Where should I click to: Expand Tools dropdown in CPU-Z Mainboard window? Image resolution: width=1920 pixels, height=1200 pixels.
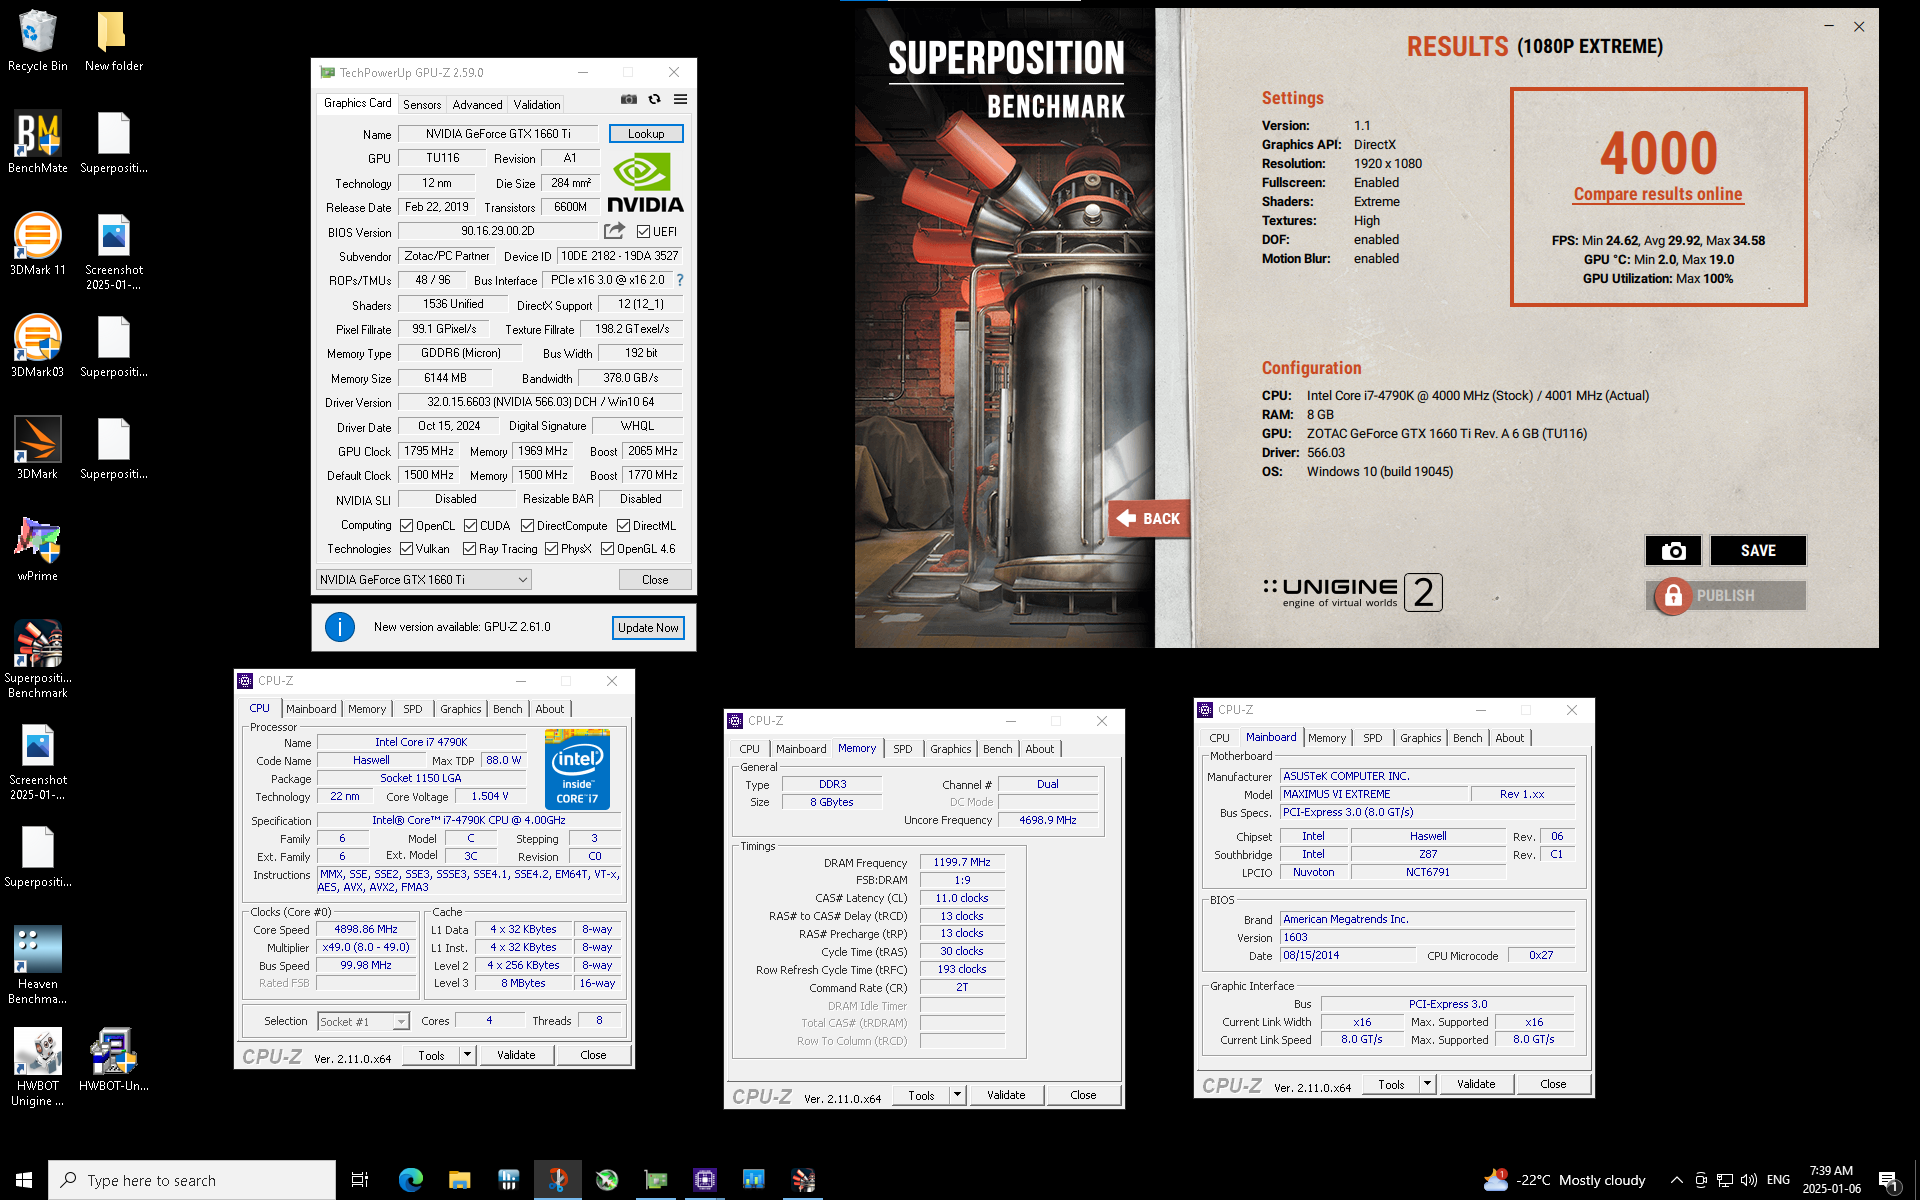click(1427, 1084)
